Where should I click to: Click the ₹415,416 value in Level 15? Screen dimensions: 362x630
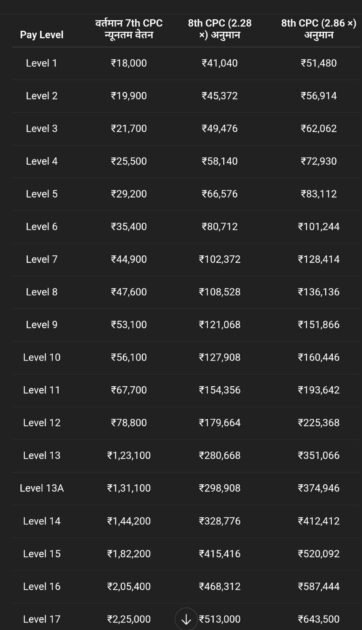(220, 554)
